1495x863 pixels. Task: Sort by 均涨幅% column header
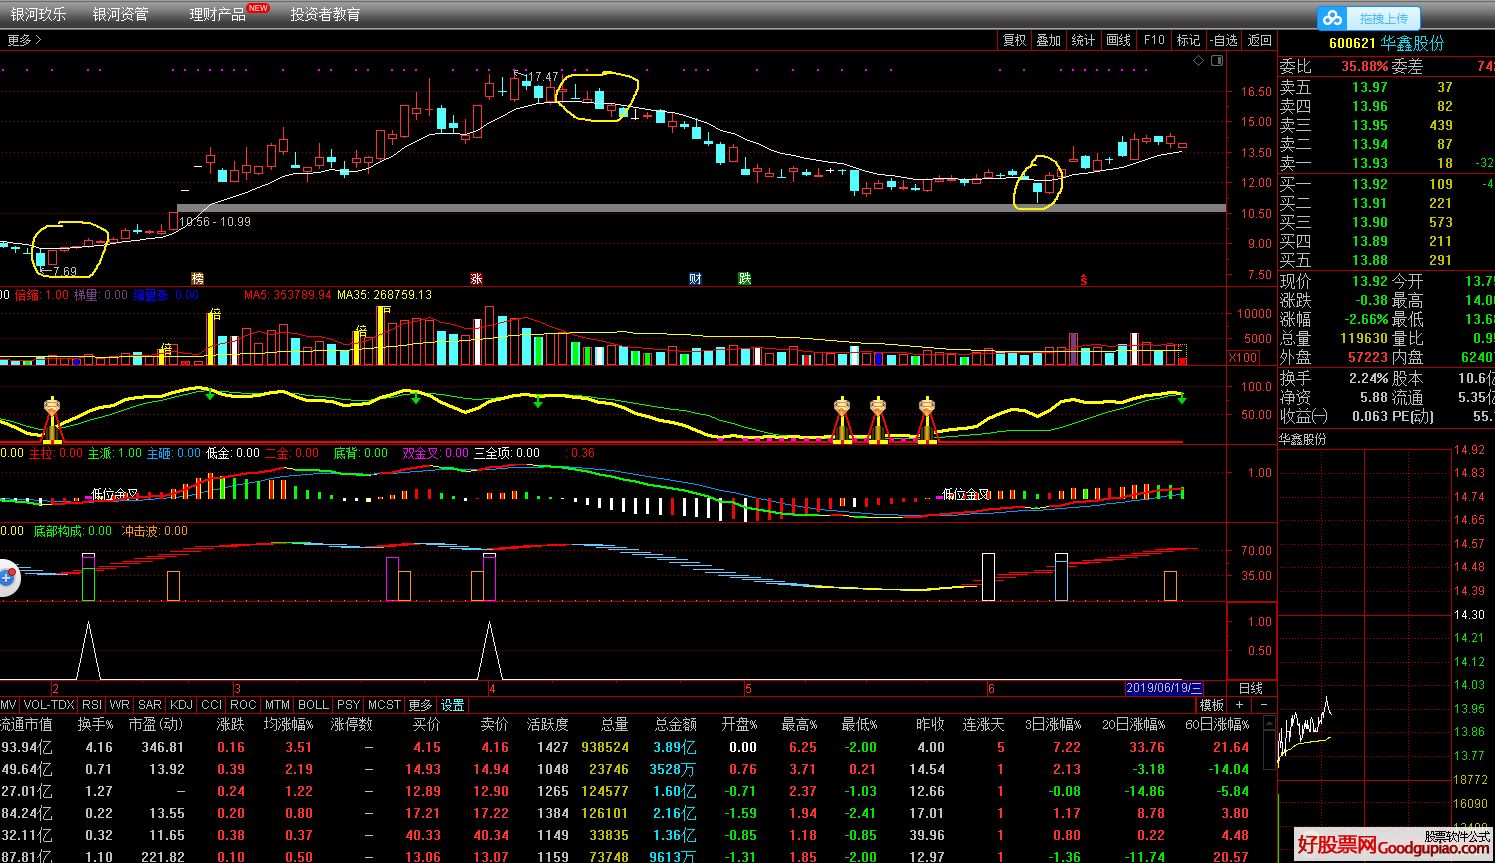tap(288, 724)
